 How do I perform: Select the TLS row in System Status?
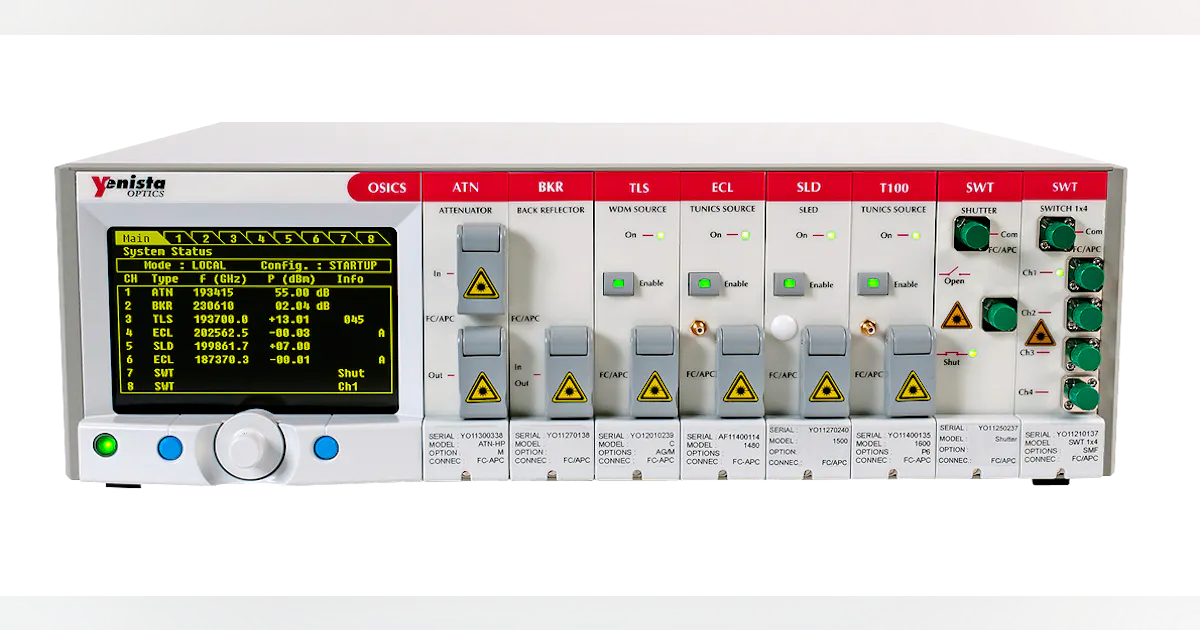pyautogui.click(x=250, y=319)
